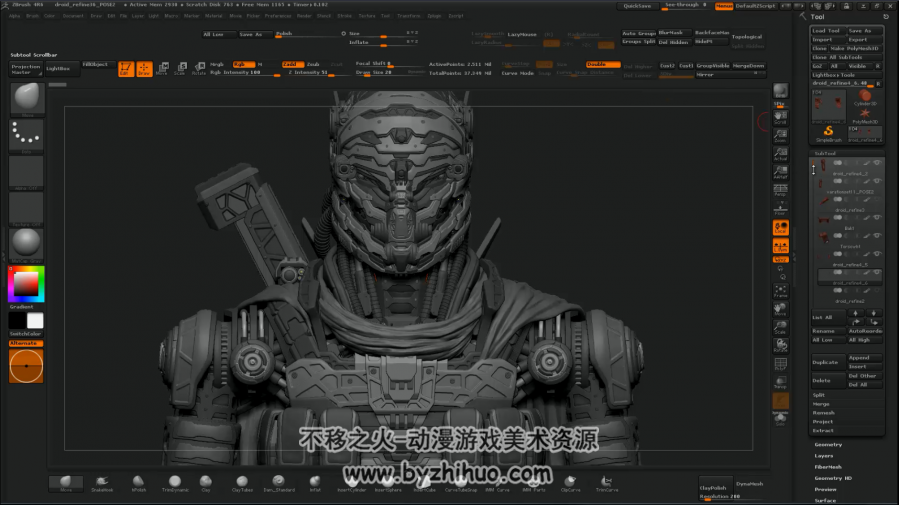This screenshot has width=899, height=505.
Task: Select the hPolish brush
Action: pyautogui.click(x=138, y=483)
